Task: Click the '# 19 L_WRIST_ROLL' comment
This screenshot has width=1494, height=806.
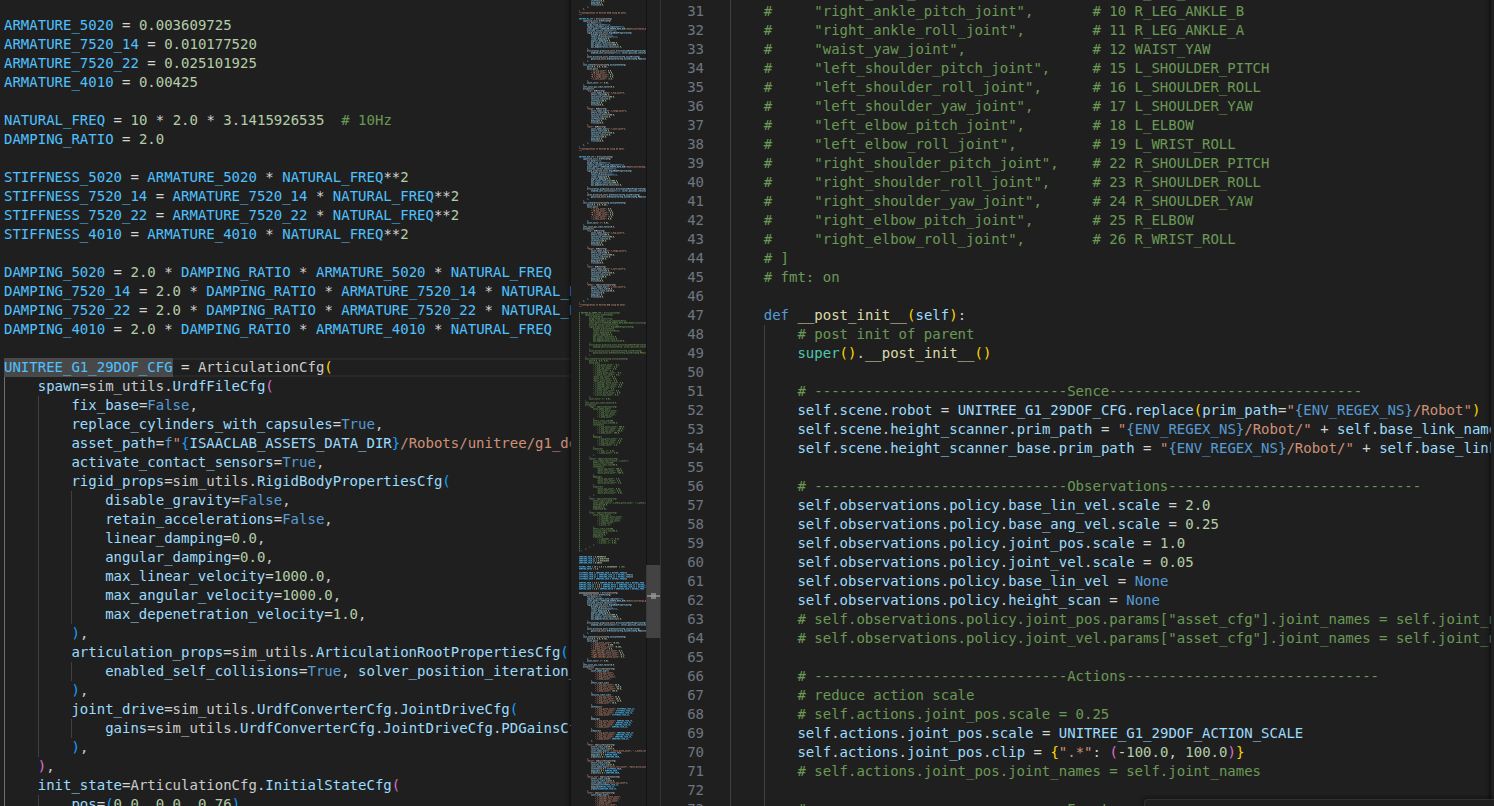Action: [1164, 144]
